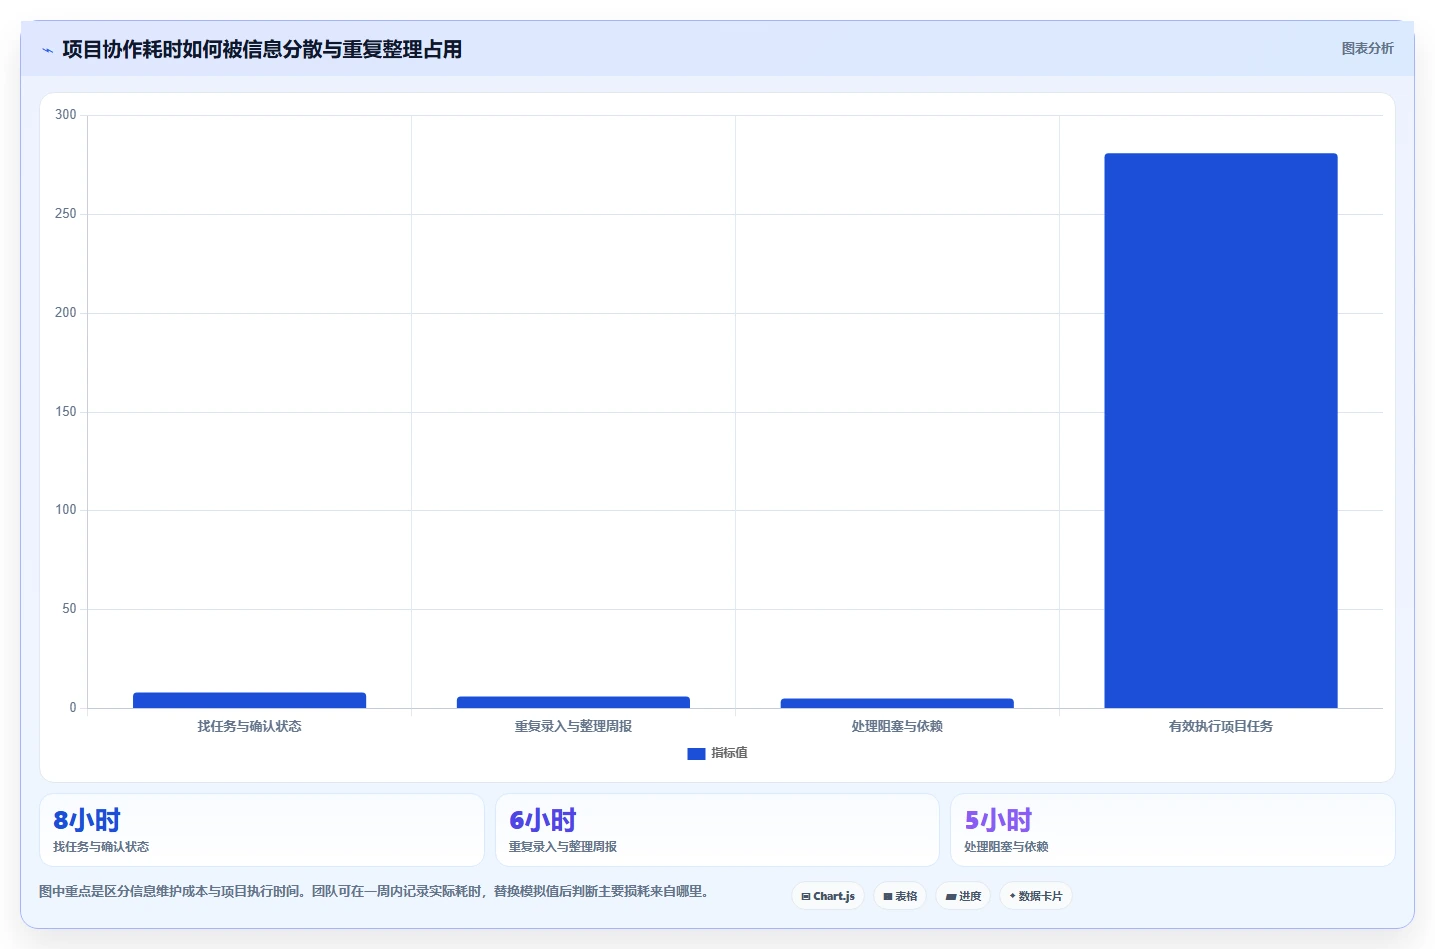
Task: Open the 5小时 data card
Action: [1172, 830]
